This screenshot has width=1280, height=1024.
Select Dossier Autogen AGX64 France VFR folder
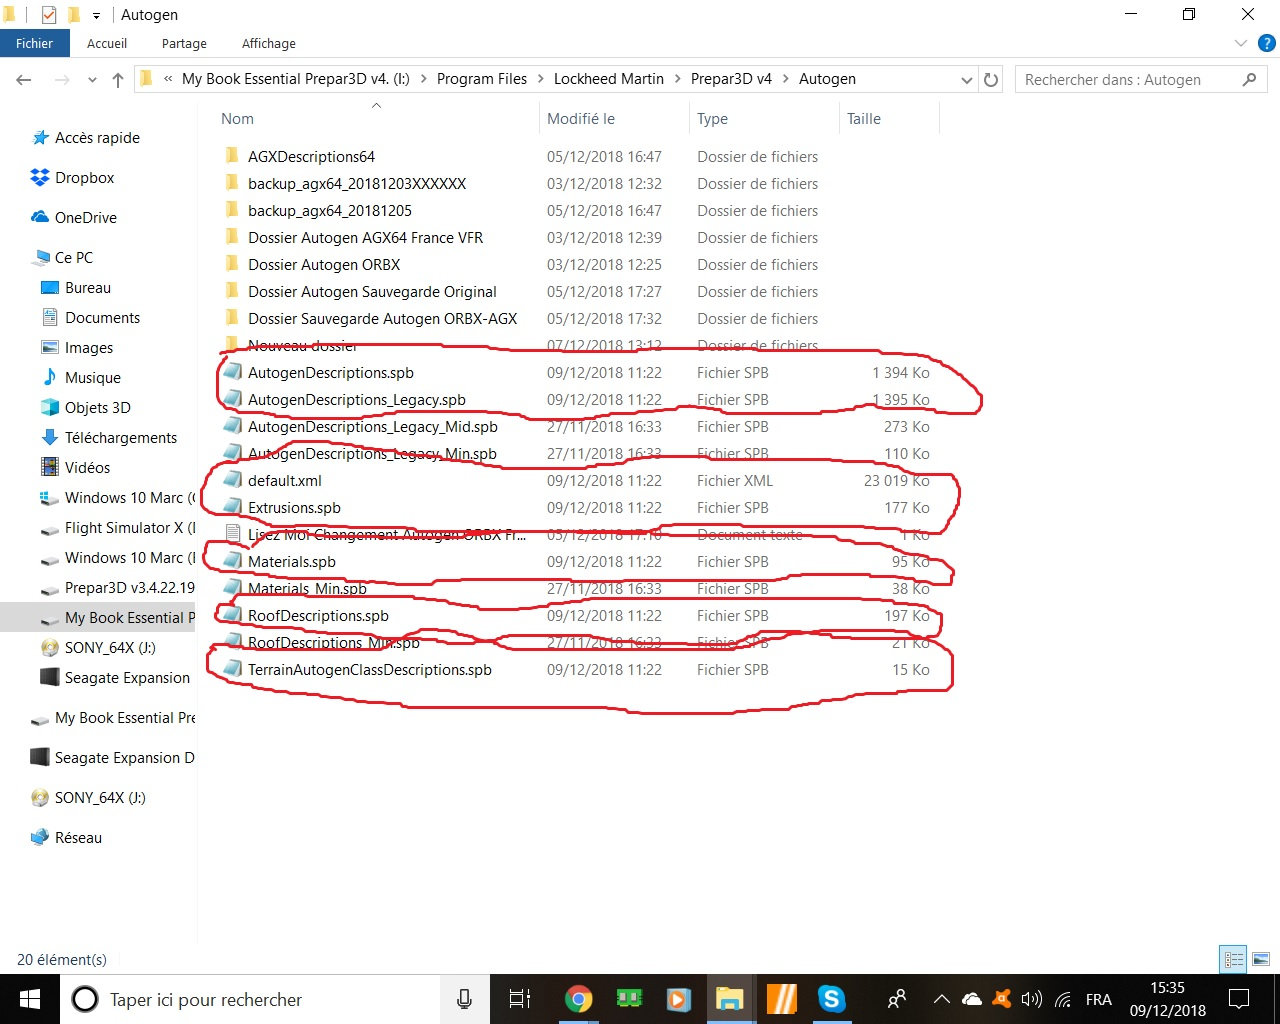pos(365,238)
